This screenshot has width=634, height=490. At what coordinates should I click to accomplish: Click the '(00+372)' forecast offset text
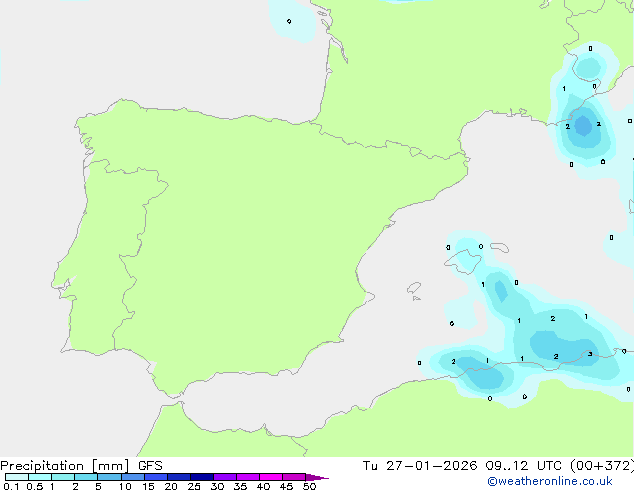pyautogui.click(x=602, y=466)
